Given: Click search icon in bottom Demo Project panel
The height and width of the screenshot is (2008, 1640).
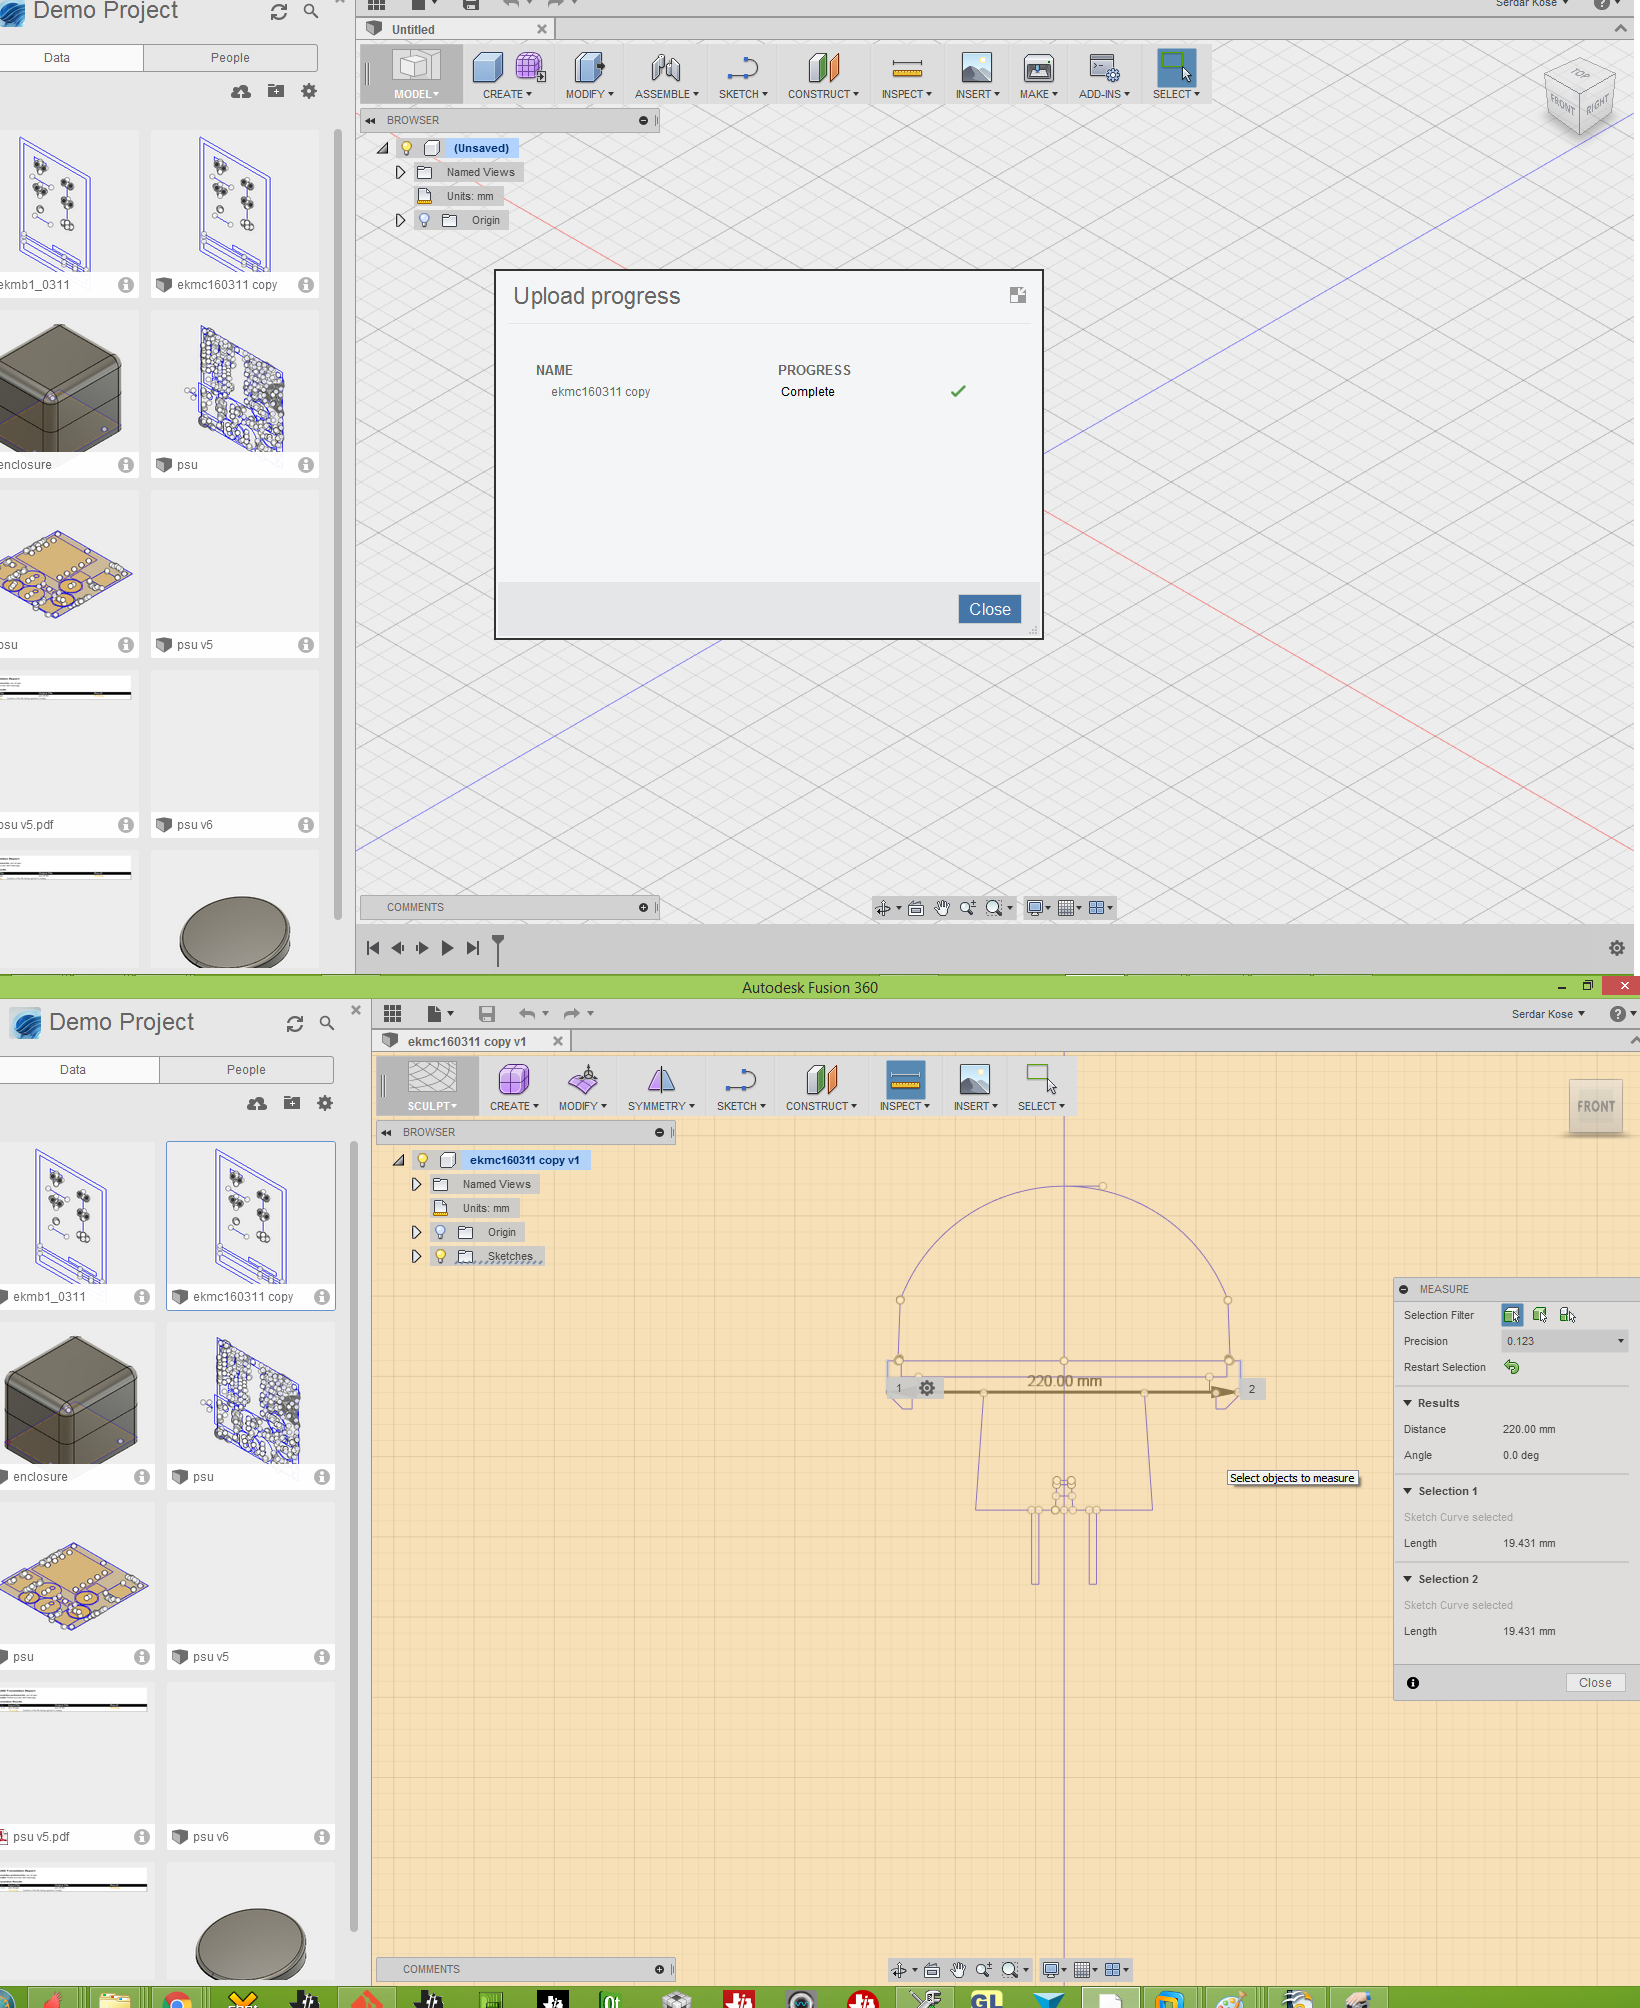Looking at the screenshot, I should [x=326, y=1023].
